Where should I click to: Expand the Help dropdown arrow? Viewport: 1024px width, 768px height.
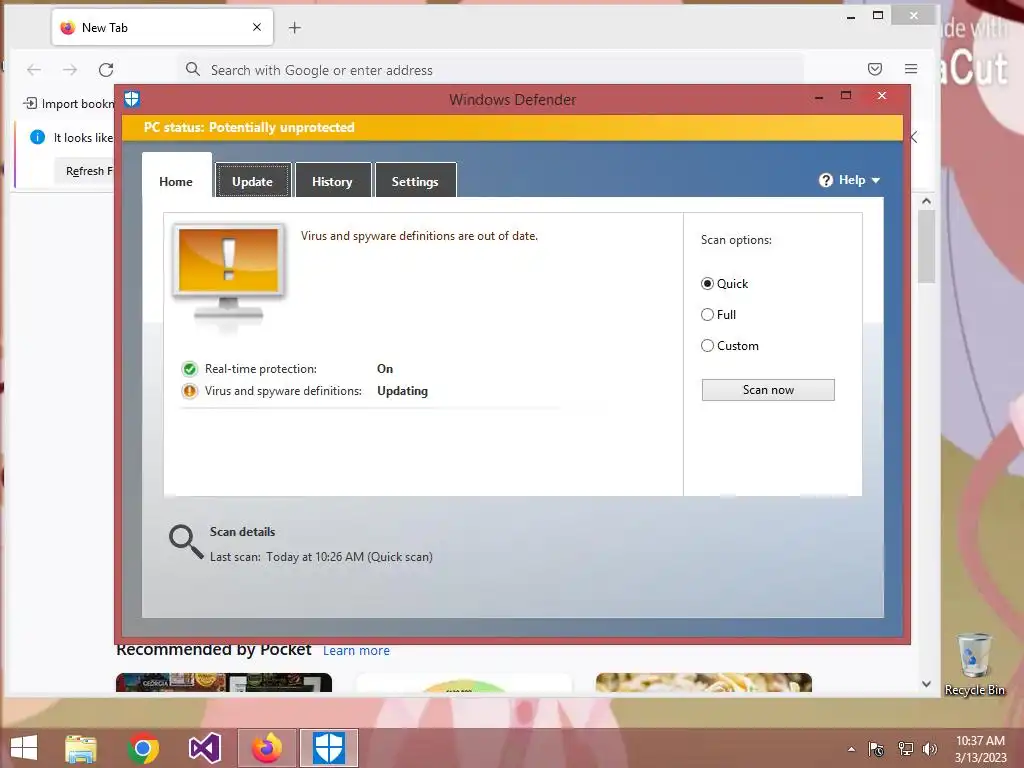(876, 180)
